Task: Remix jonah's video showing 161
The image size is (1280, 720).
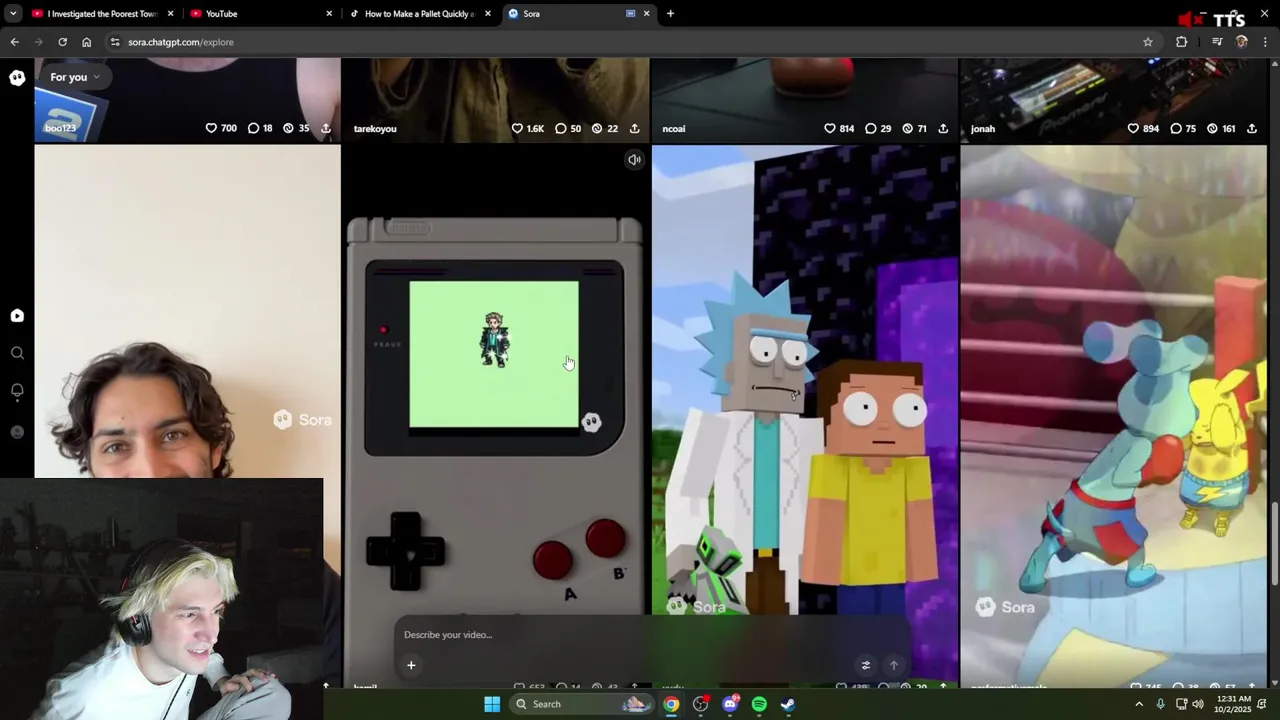Action: point(1221,128)
